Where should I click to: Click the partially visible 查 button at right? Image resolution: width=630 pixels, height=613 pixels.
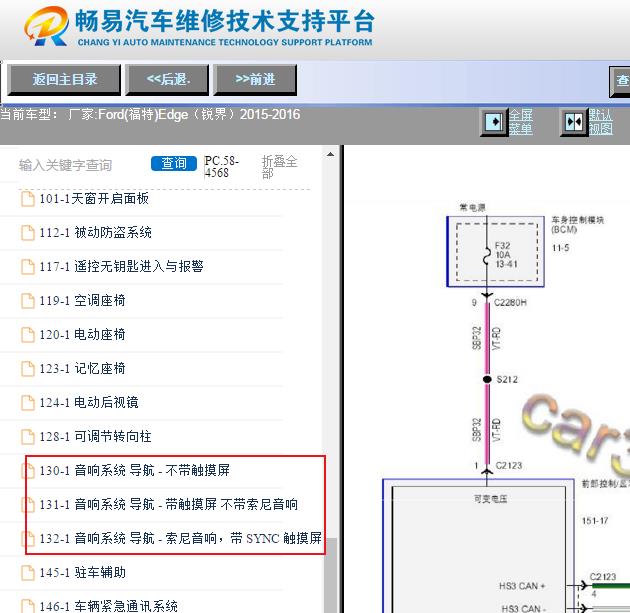coord(622,81)
